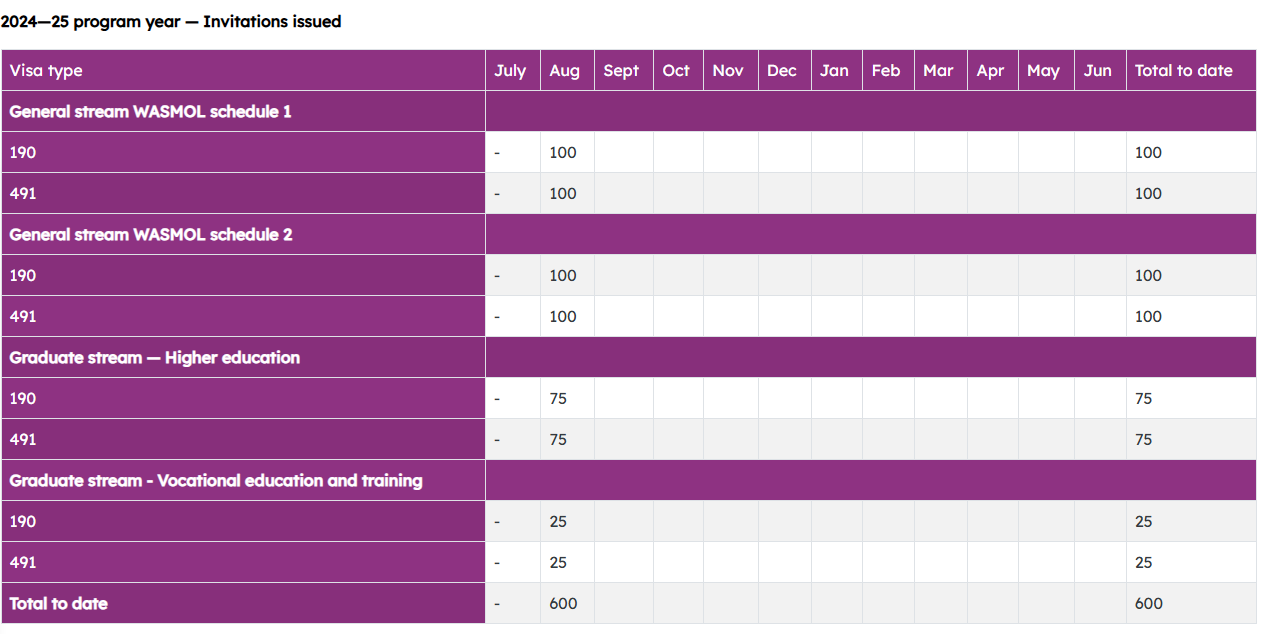Select the 190 row label under WASMOL schedule 1
This screenshot has height=634, width=1267.
pos(23,153)
